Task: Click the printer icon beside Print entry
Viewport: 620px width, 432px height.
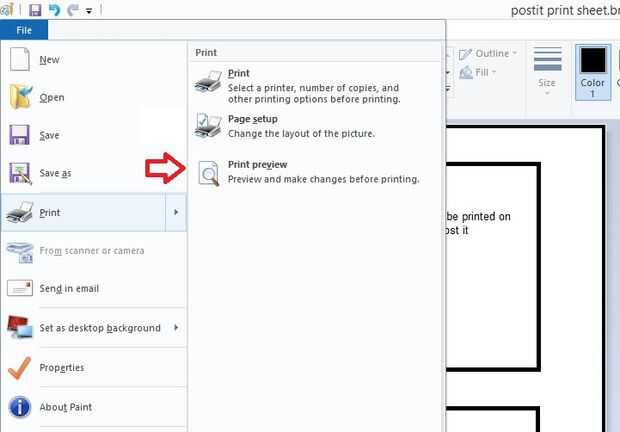Action: coord(20,212)
